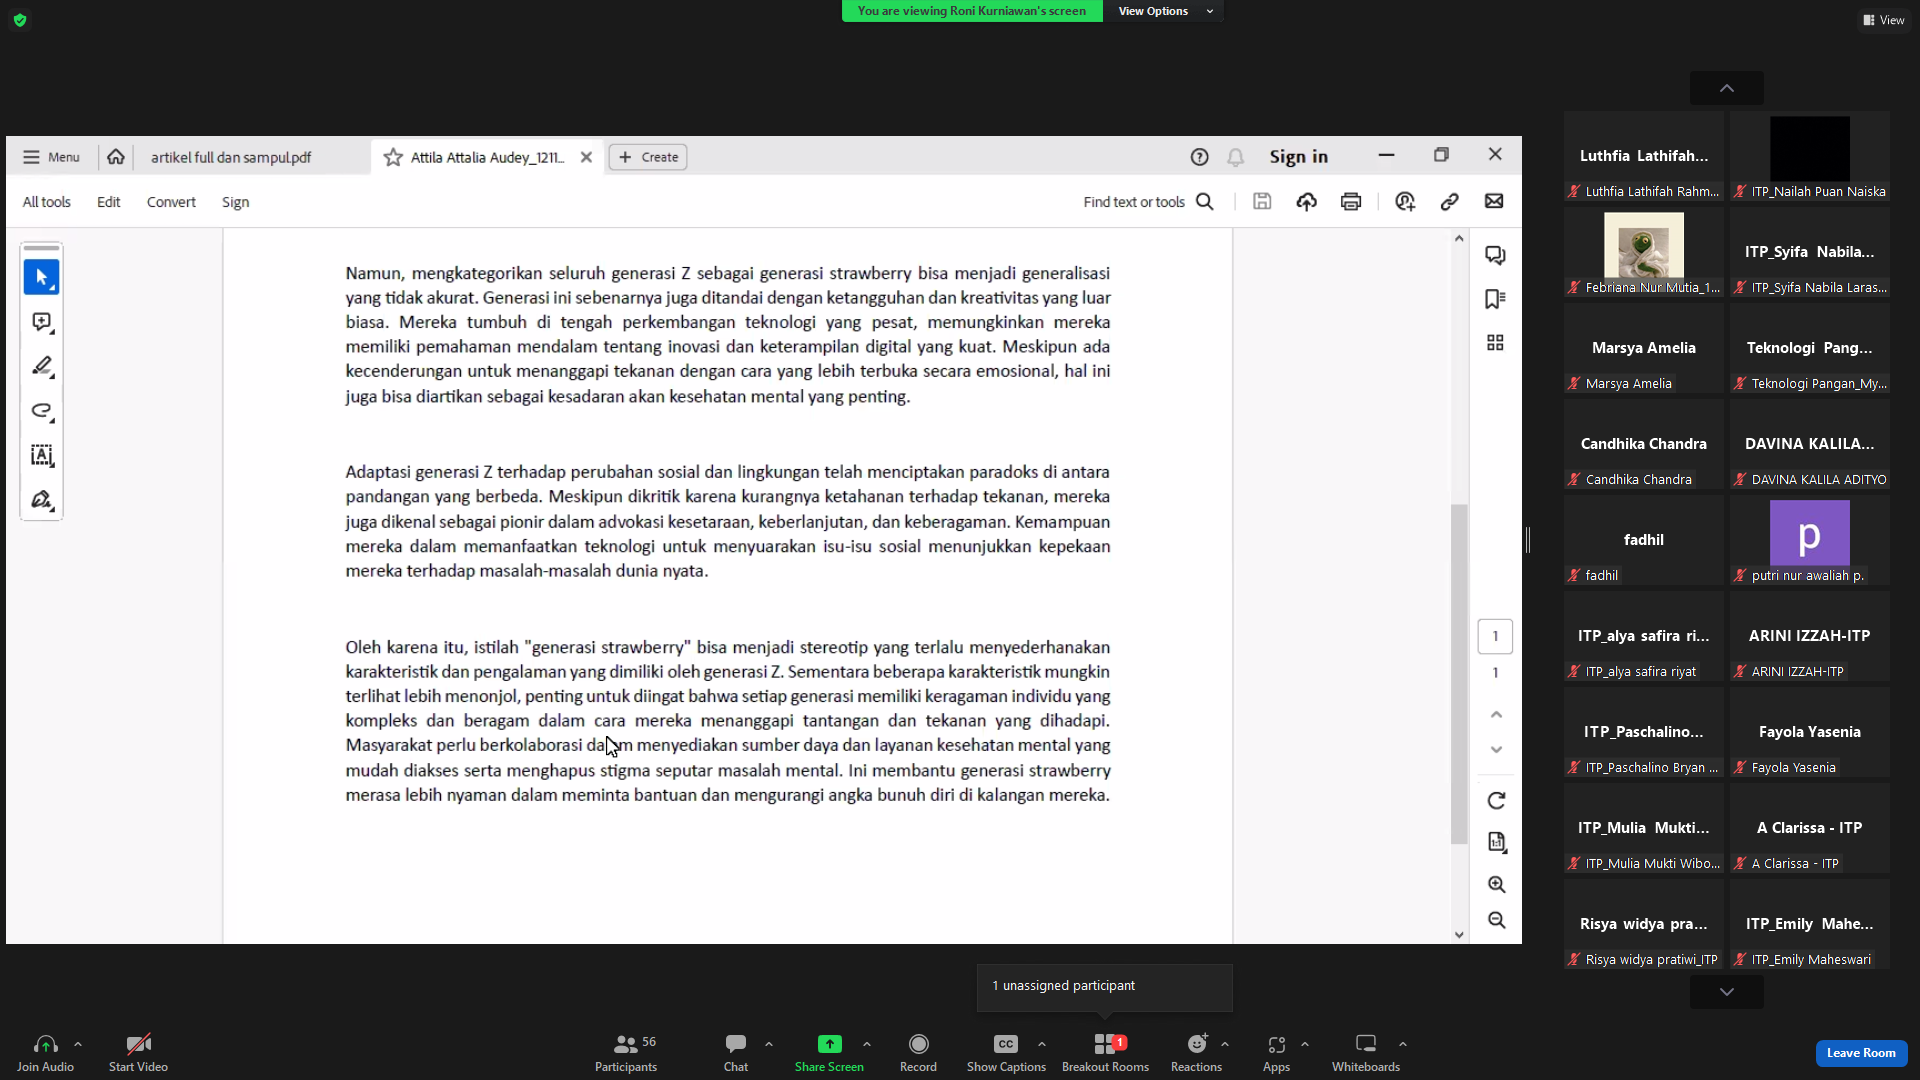Start recording with Record button
Viewport: 1920px width, 1080px height.
[x=918, y=1053]
